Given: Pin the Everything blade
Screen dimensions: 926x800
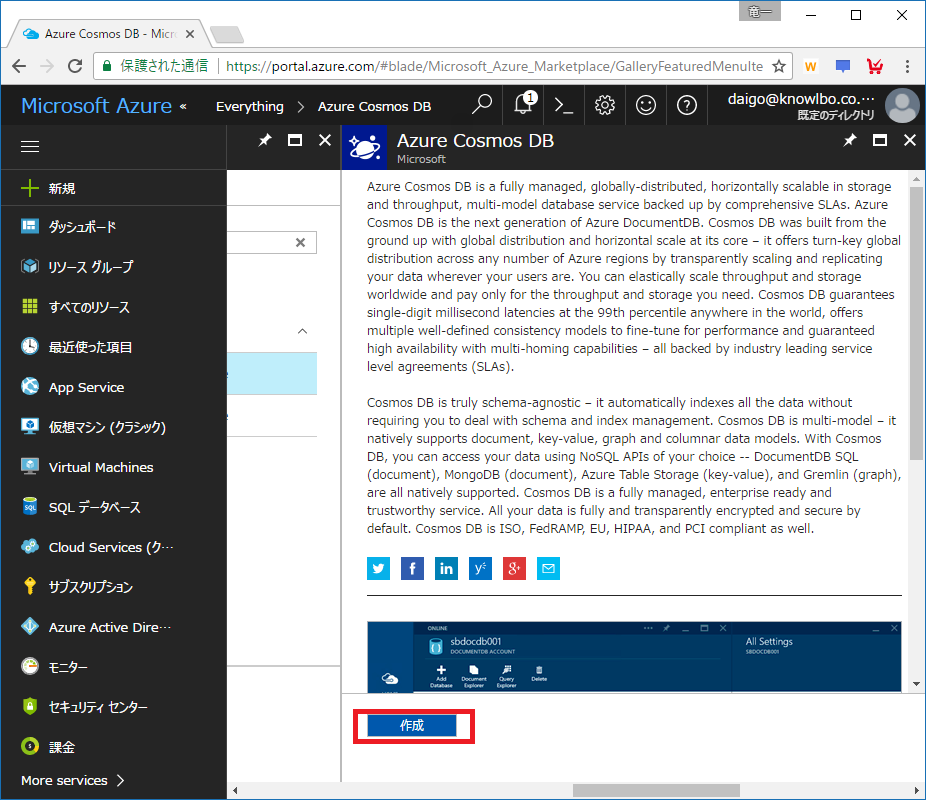Looking at the screenshot, I should 265,140.
